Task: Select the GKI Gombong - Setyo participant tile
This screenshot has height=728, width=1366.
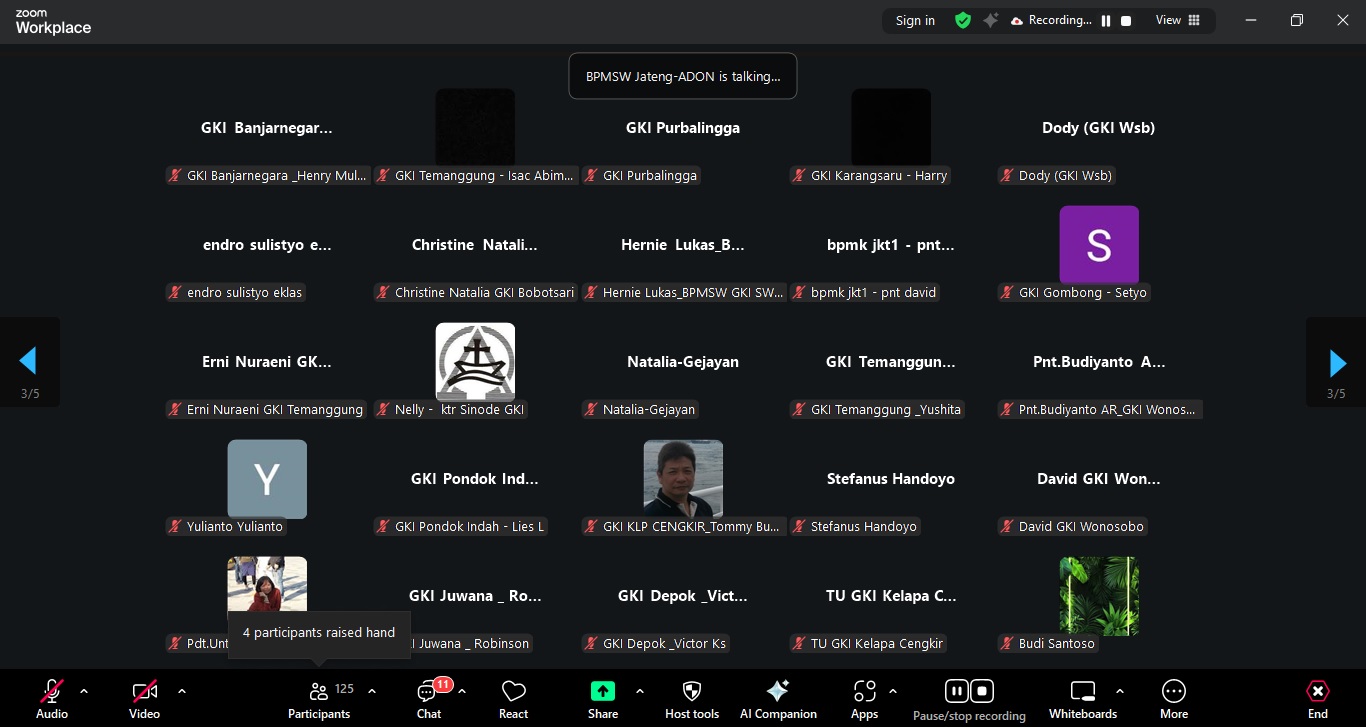Action: coord(1099,246)
